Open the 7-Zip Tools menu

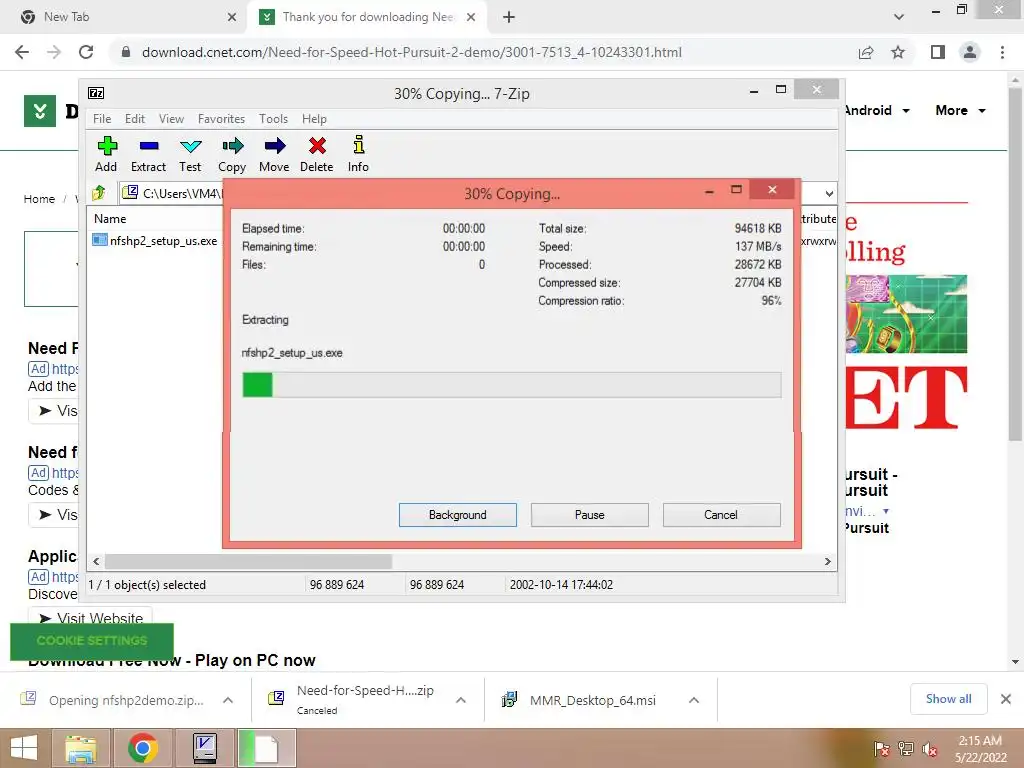click(x=273, y=119)
